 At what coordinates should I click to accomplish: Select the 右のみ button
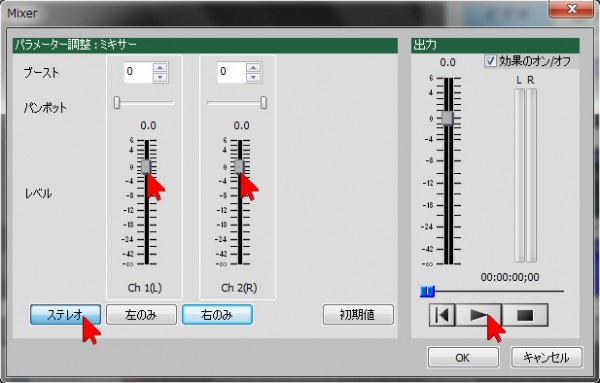point(217,315)
